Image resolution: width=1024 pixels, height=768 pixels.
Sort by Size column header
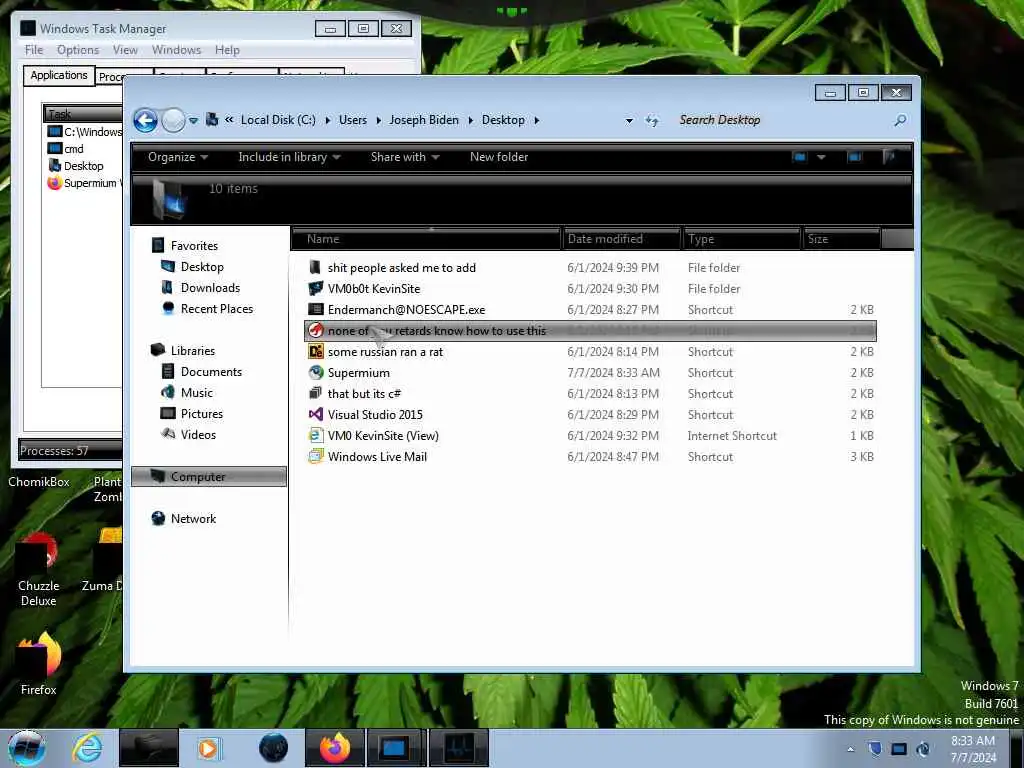(842, 239)
